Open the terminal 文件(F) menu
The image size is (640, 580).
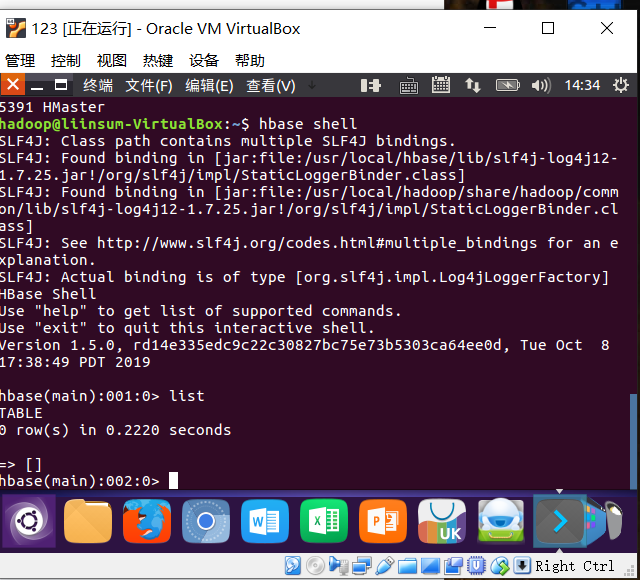[149, 86]
